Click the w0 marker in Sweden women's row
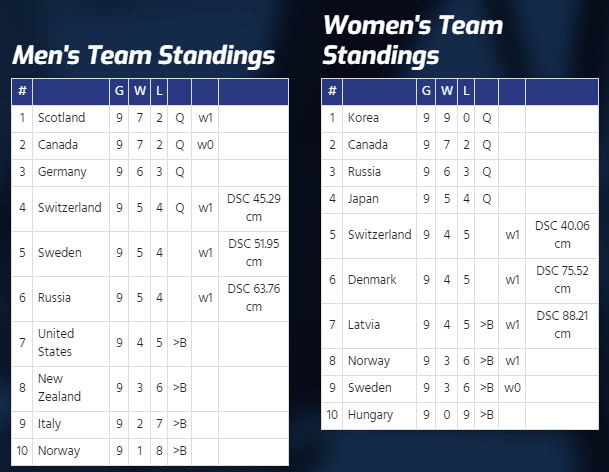 512,388
